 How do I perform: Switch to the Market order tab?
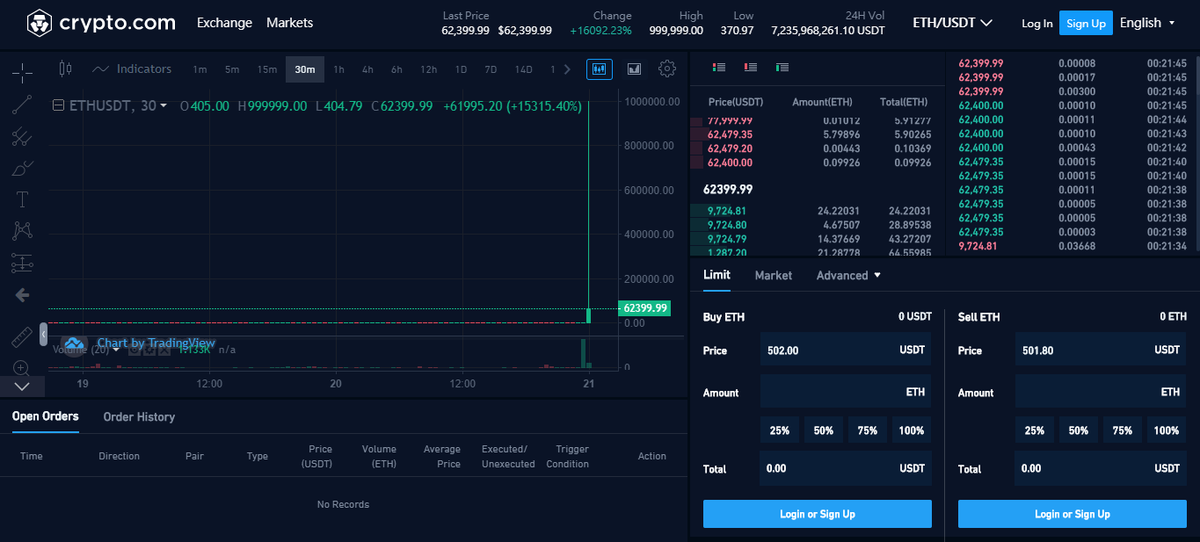pos(773,275)
